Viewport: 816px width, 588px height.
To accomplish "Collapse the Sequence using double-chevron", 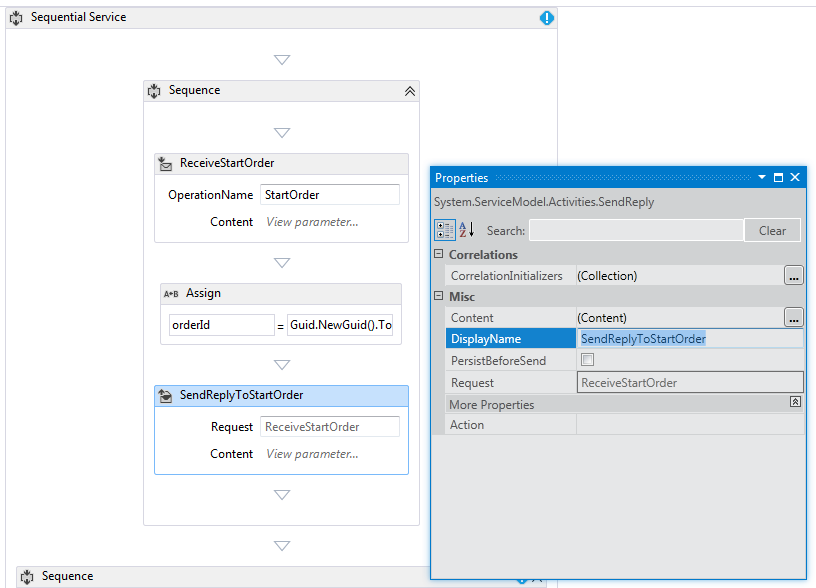I will pos(410,90).
